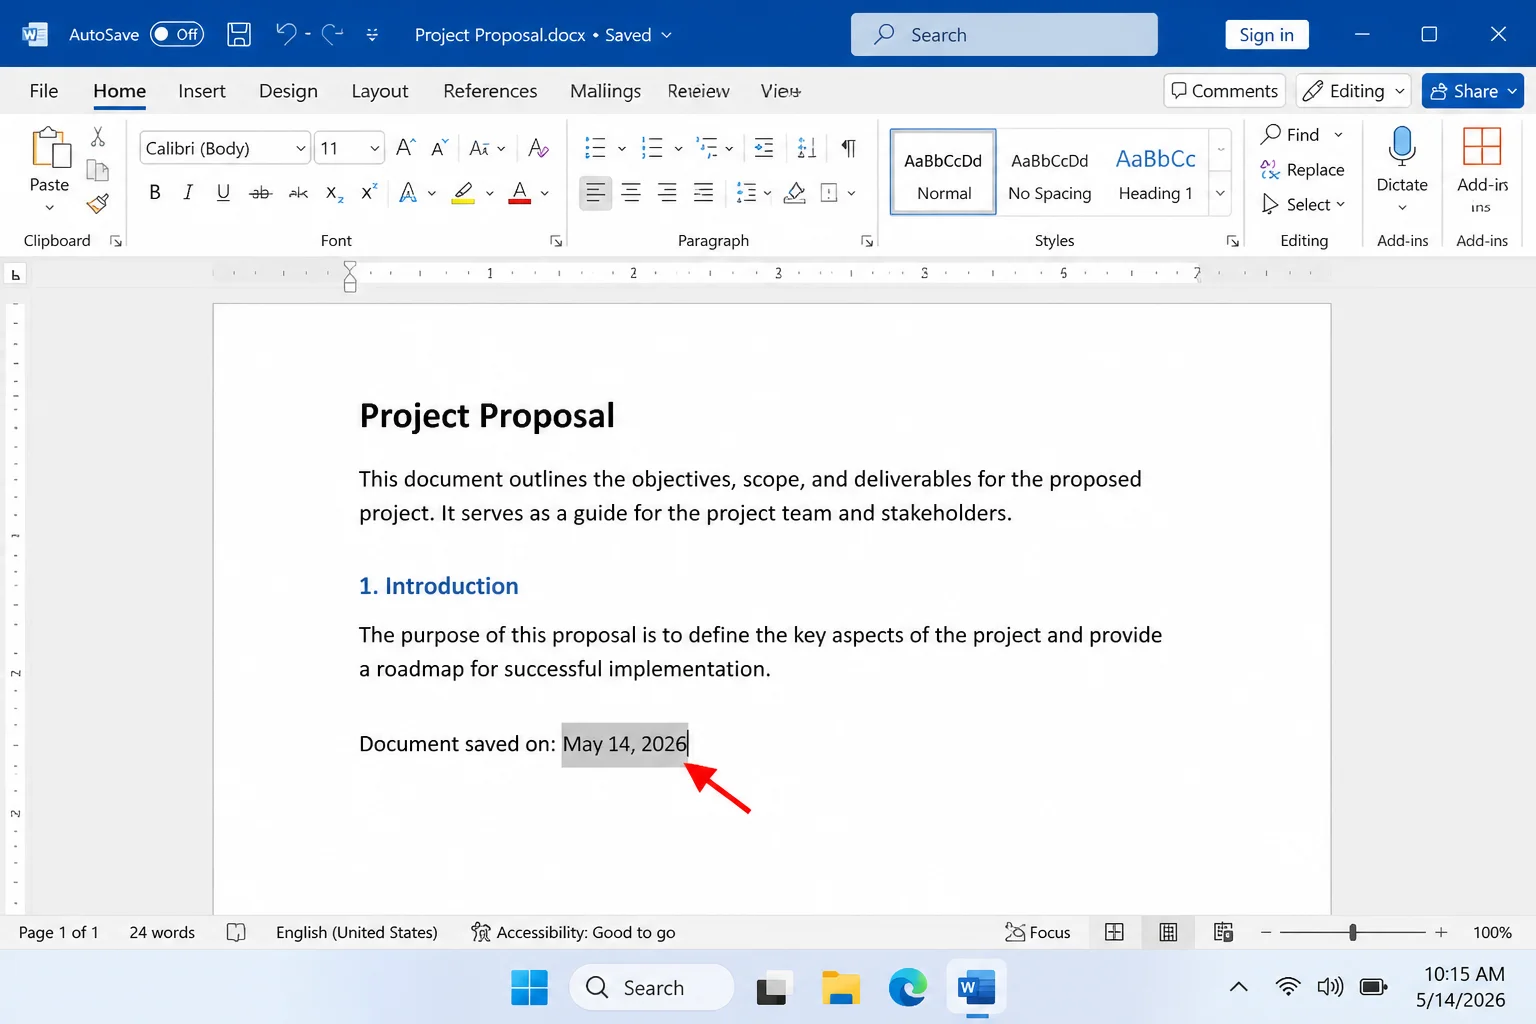Click the Copy icon in Clipboard group
The height and width of the screenshot is (1024, 1536).
point(98,170)
